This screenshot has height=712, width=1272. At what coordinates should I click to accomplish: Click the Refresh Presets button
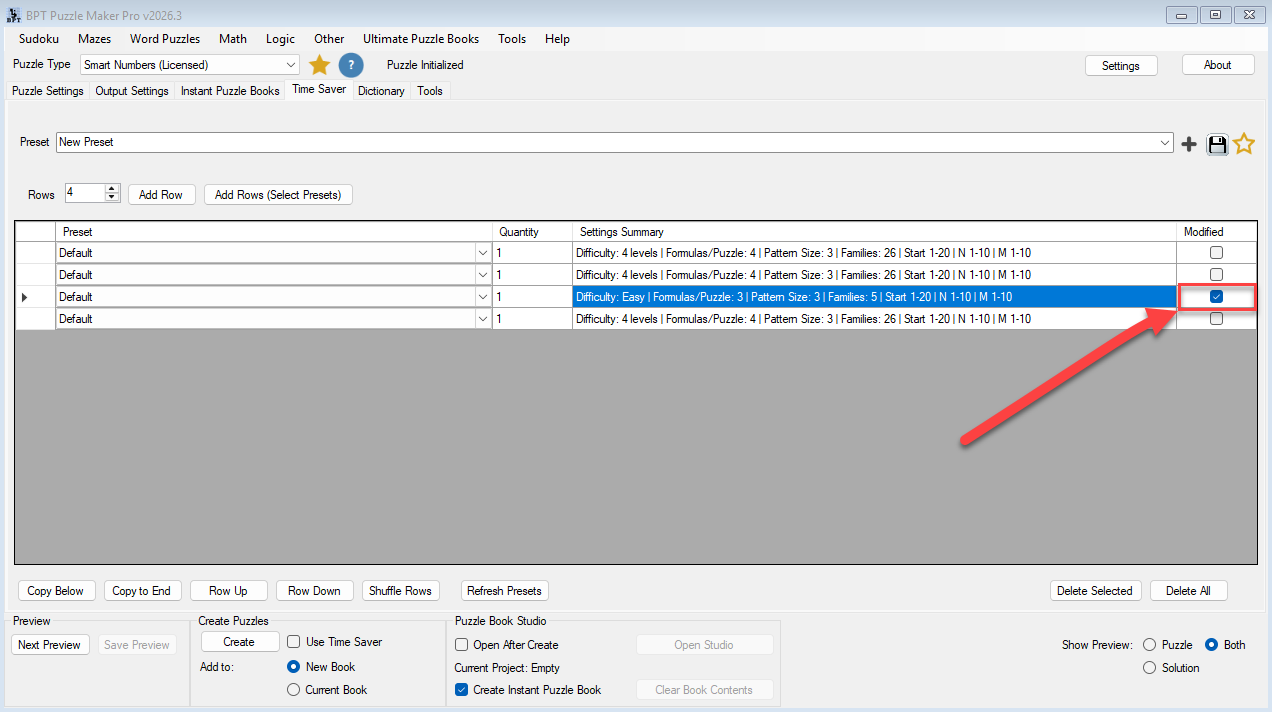click(x=505, y=591)
